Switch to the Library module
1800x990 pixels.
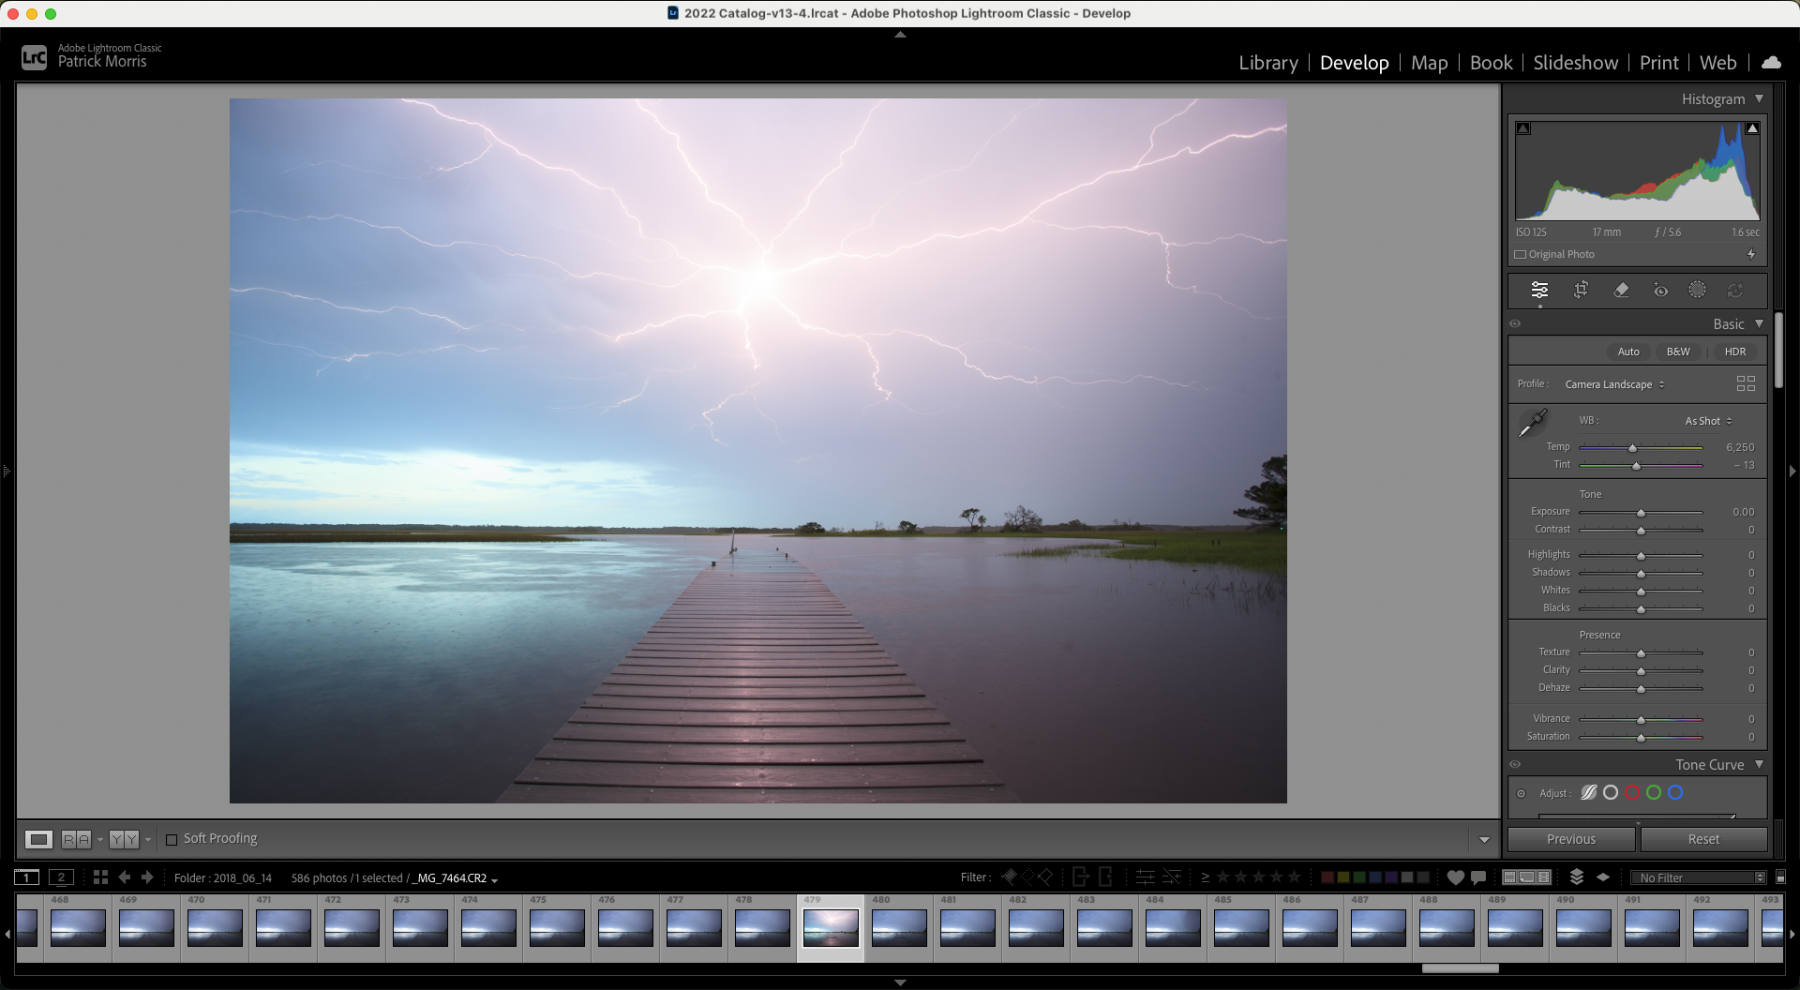pyautogui.click(x=1268, y=62)
